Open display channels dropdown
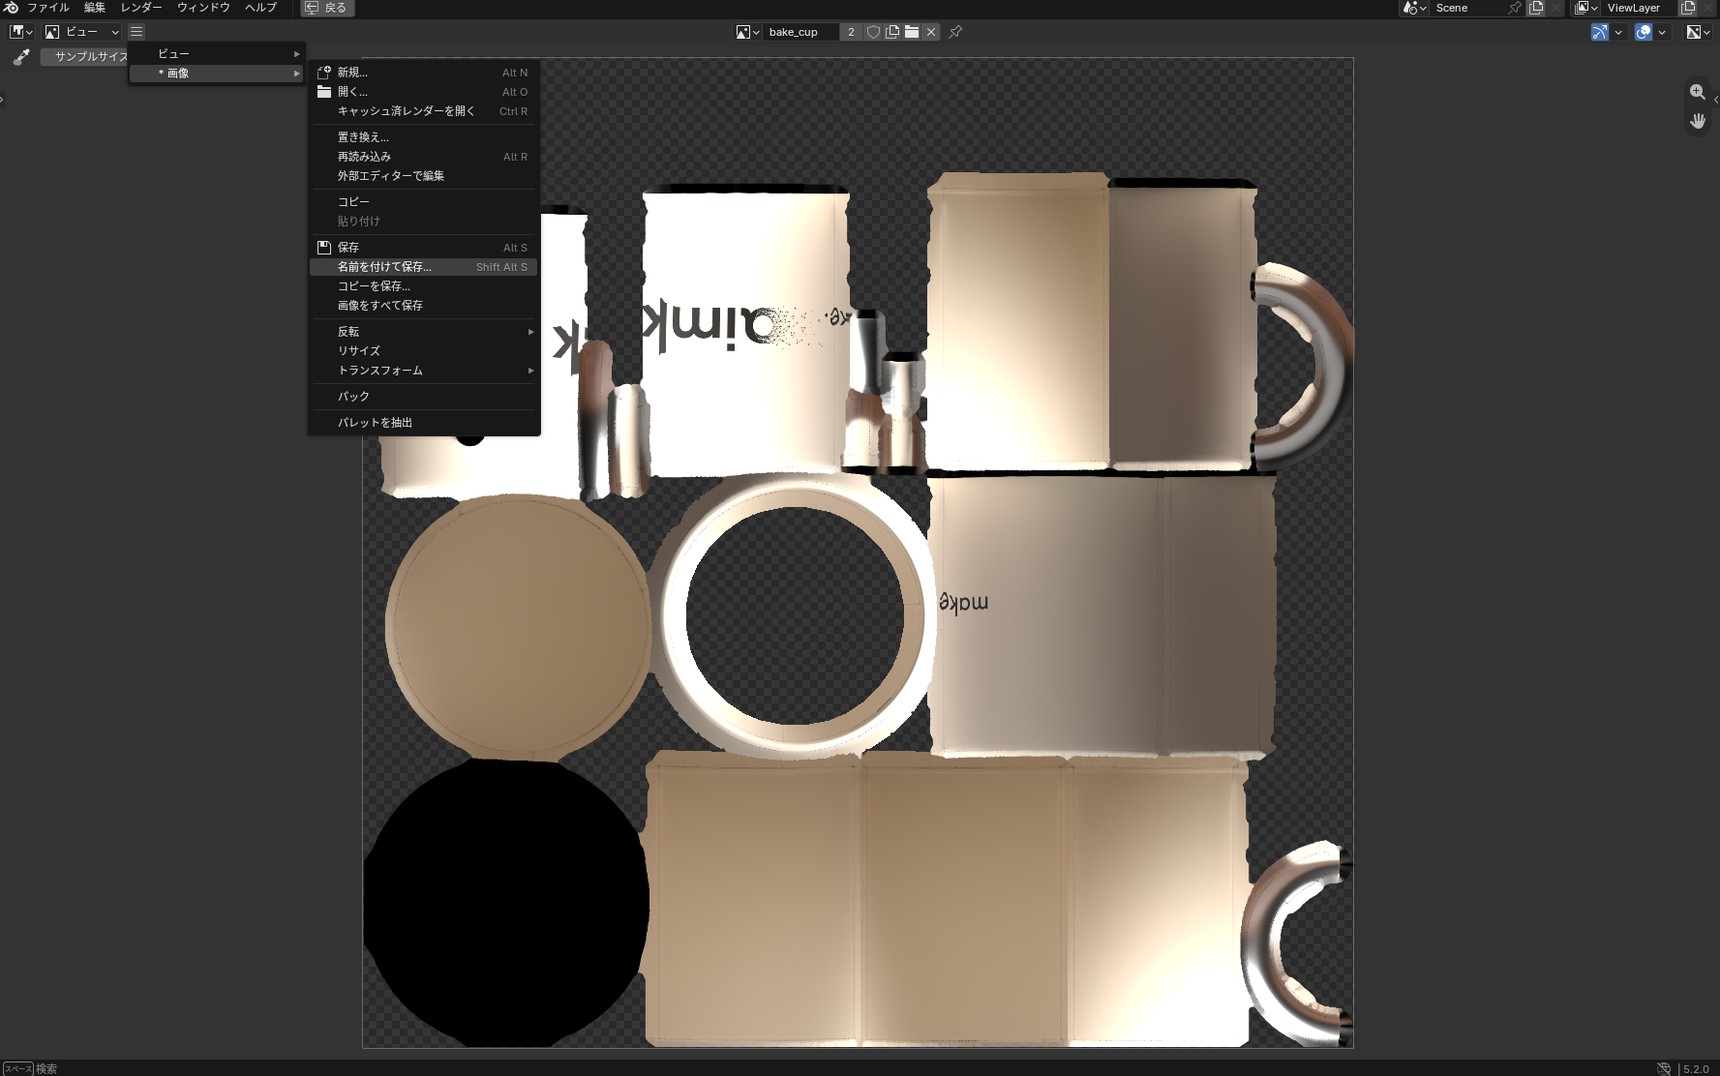Screen dimensions: 1720x1076 click(x=1698, y=32)
